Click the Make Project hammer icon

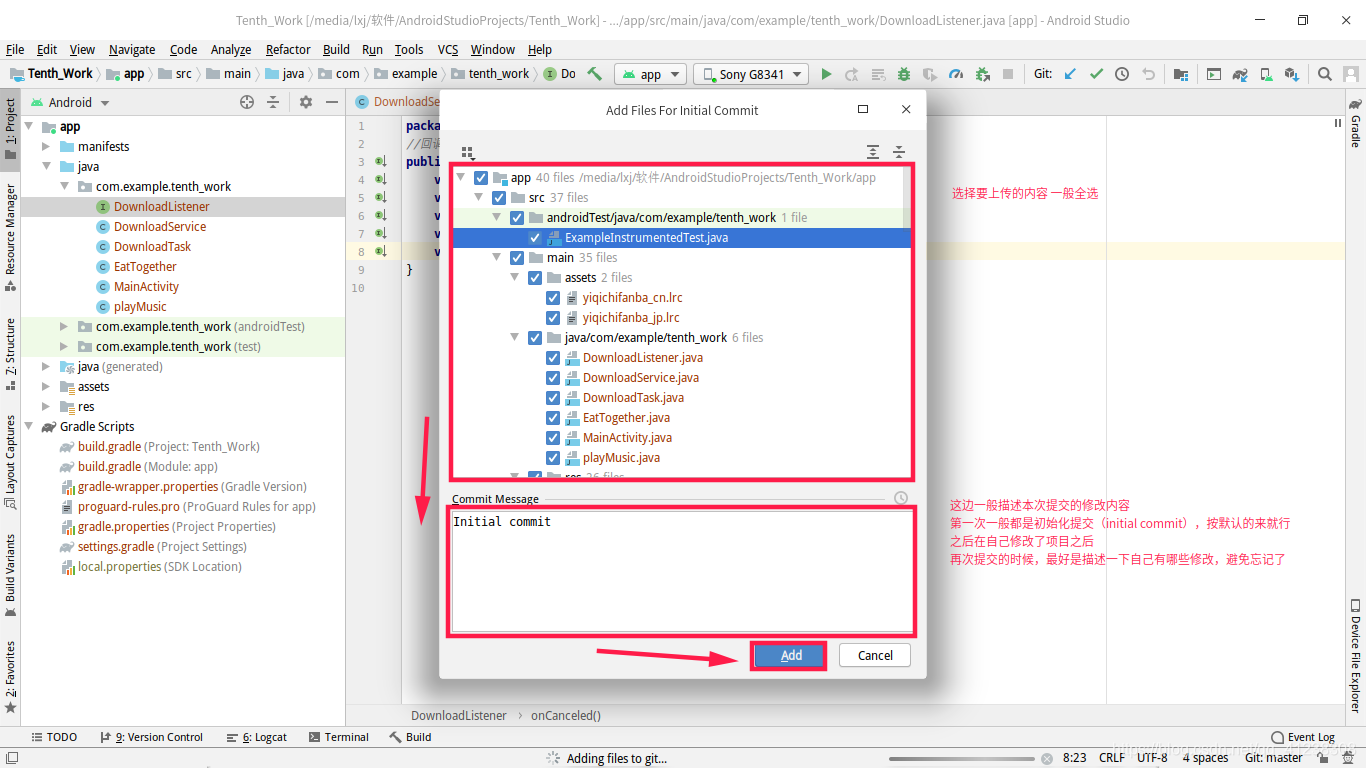[x=595, y=74]
